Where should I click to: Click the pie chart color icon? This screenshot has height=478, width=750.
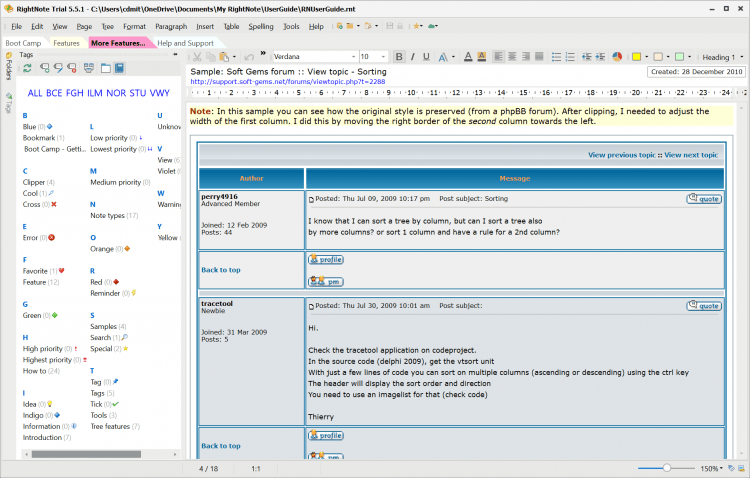pyautogui.click(x=618, y=57)
